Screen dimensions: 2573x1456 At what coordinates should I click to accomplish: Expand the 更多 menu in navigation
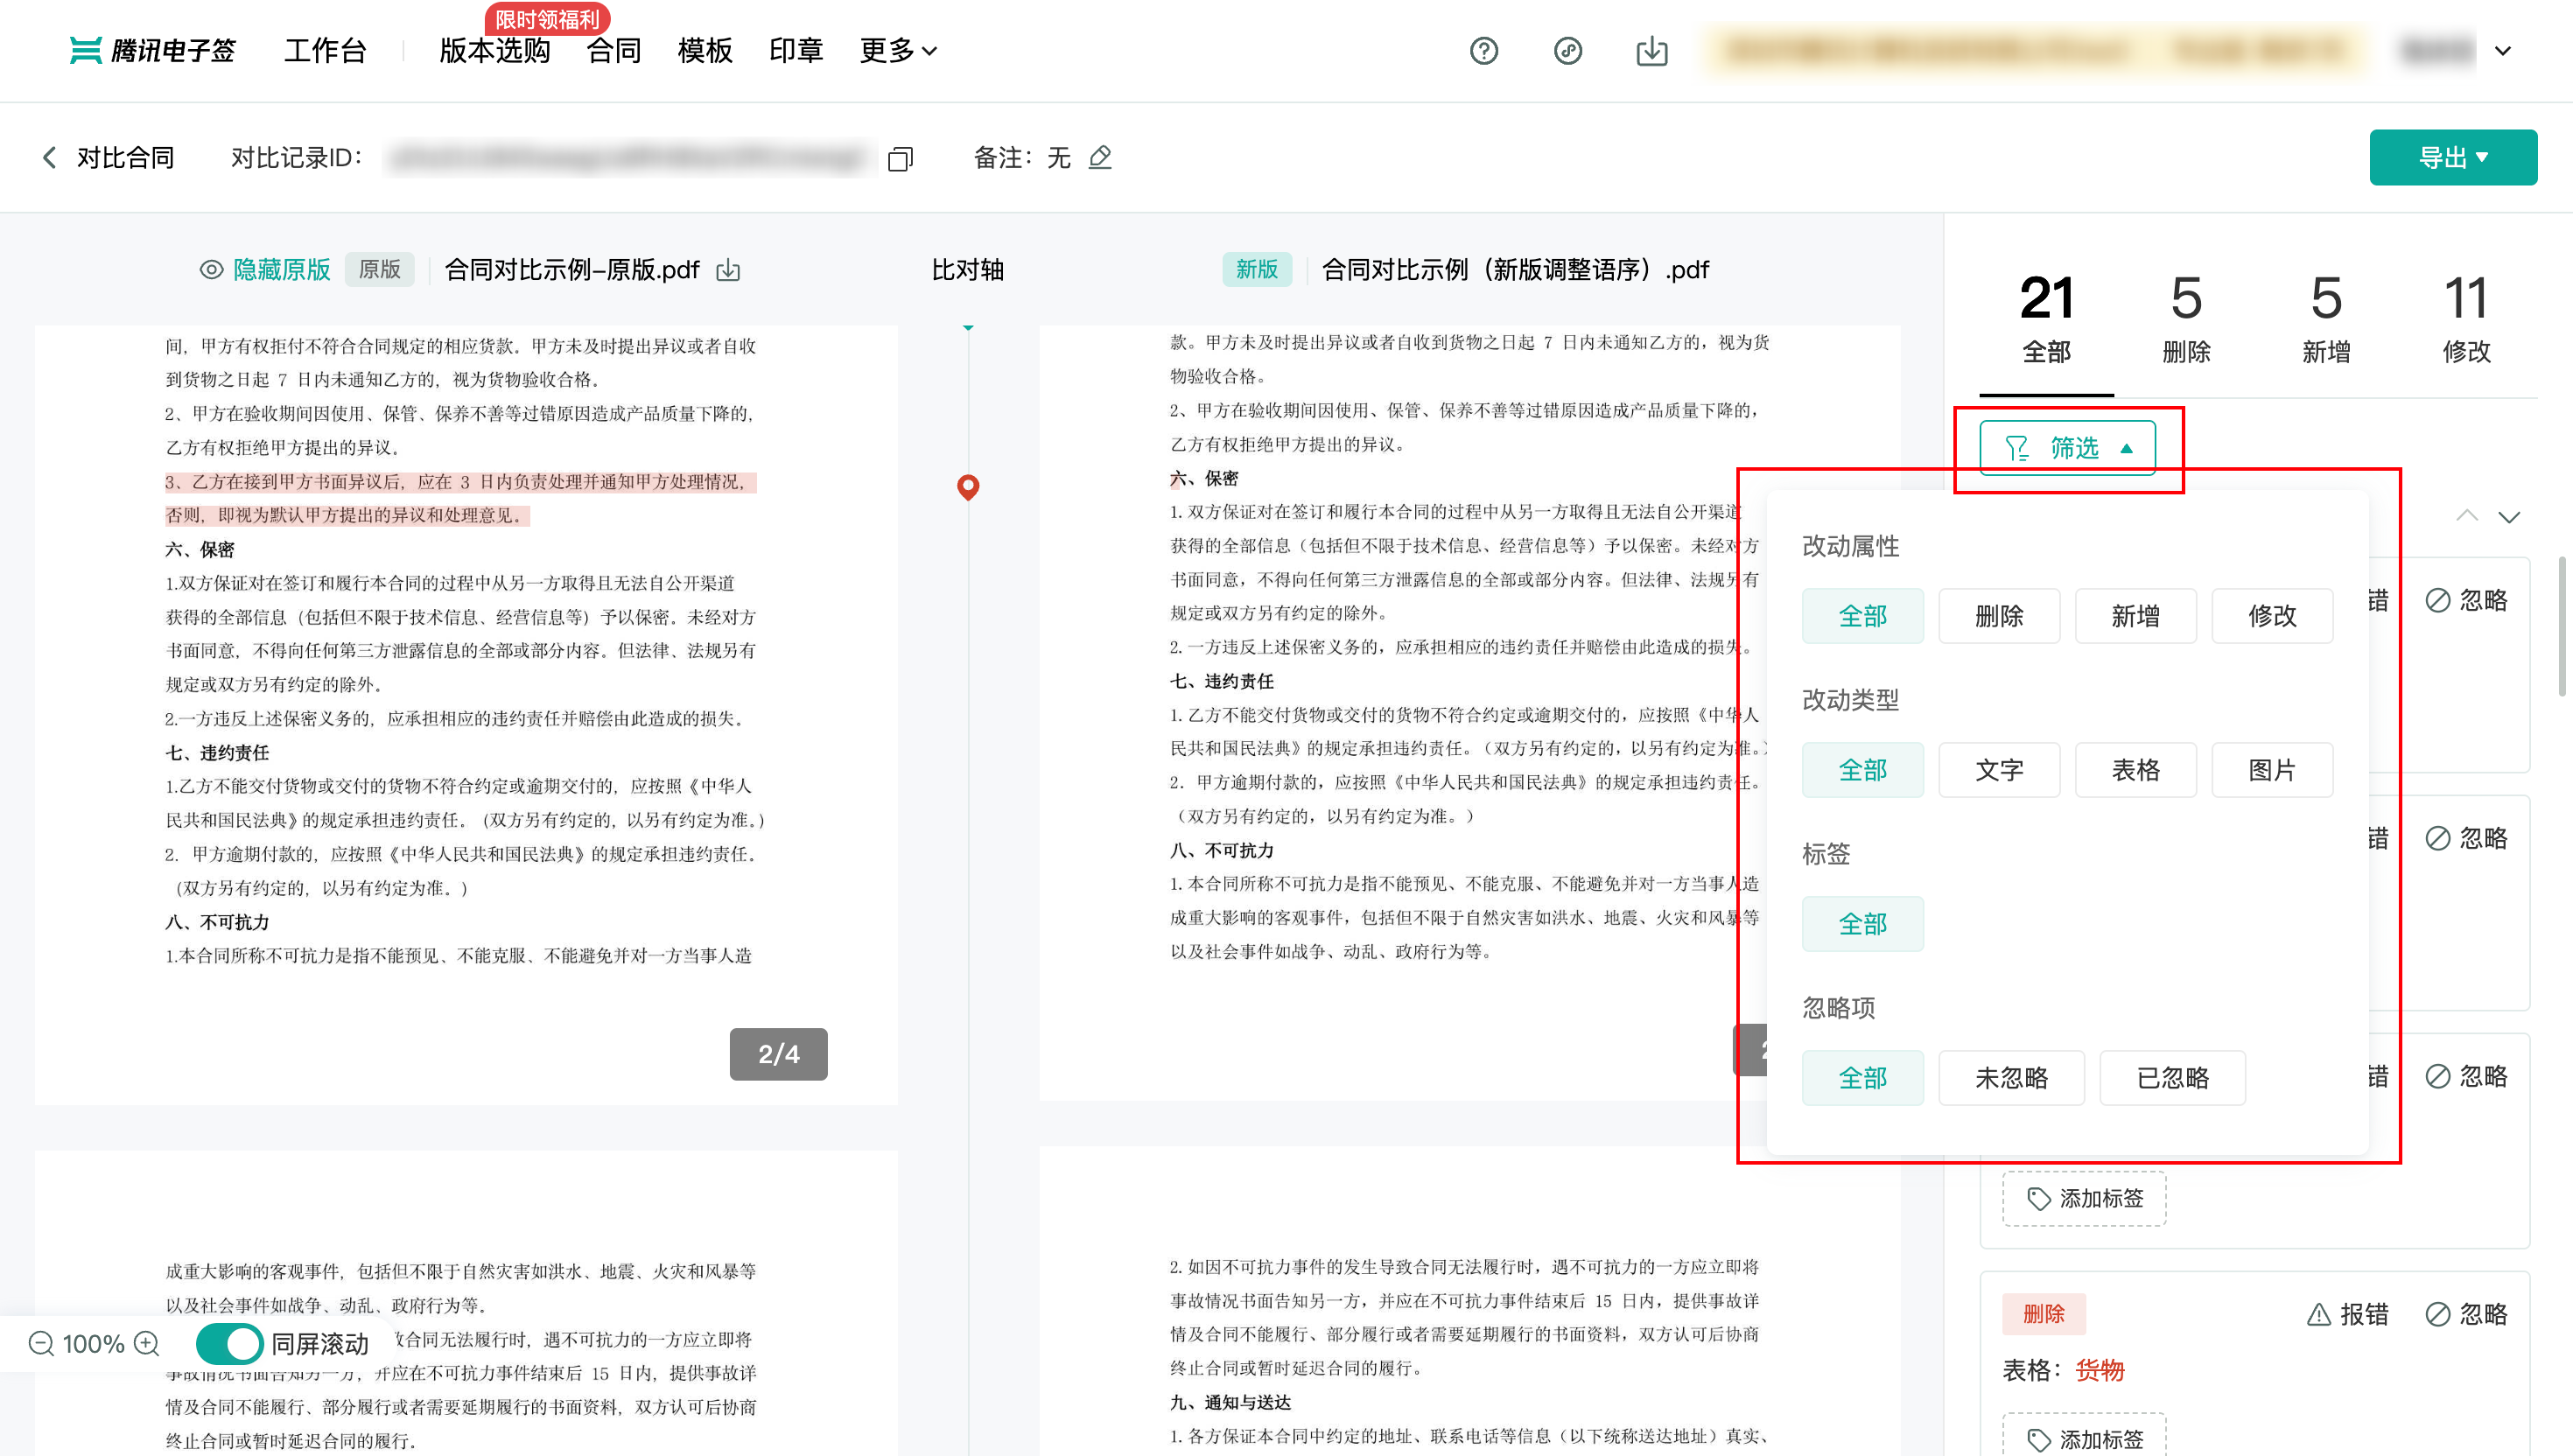898,51
